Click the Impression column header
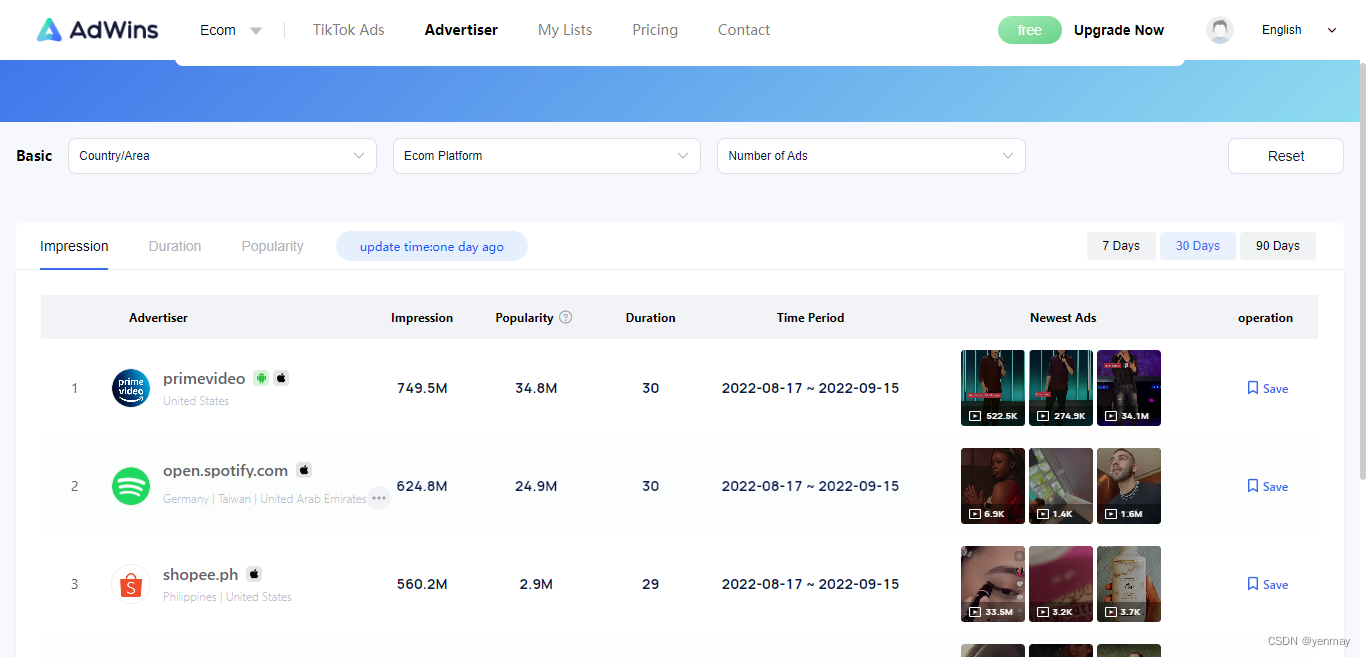This screenshot has width=1366, height=657. pos(422,318)
